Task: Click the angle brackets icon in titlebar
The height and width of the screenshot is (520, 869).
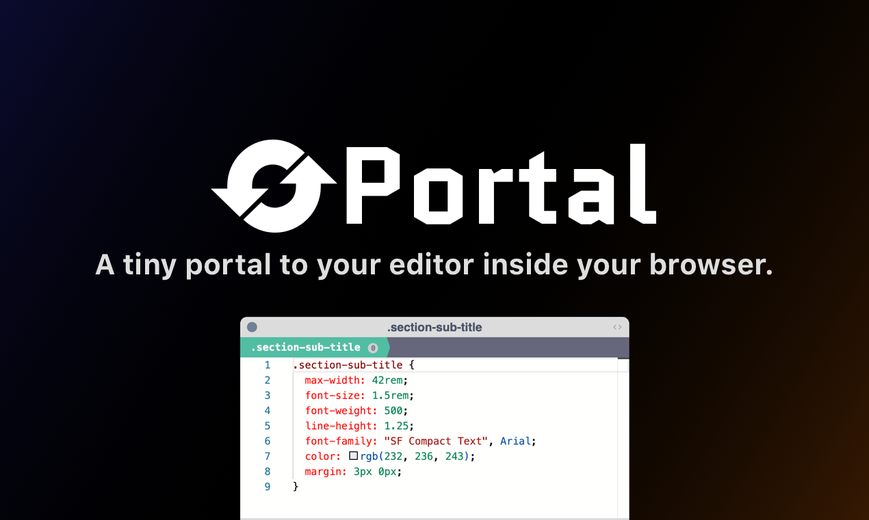Action: (617, 327)
